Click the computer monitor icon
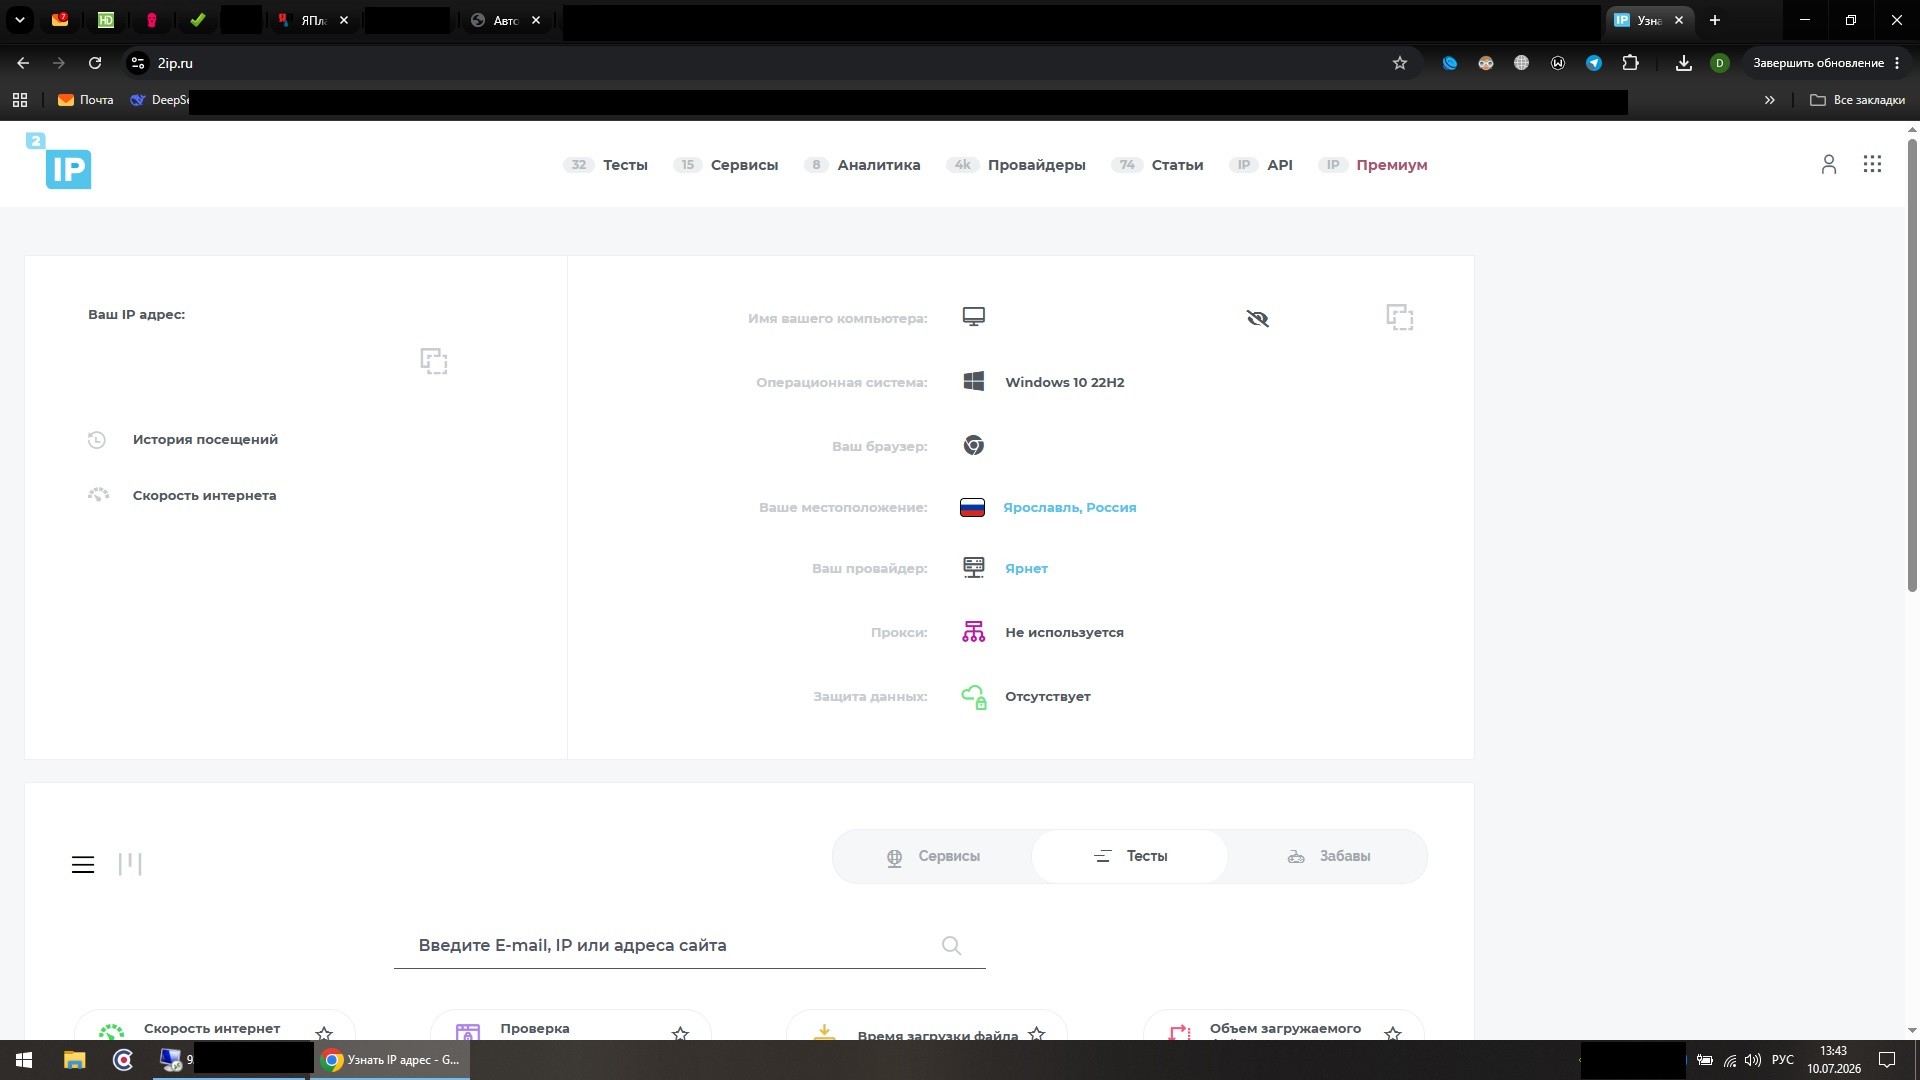Screen dimensions: 1920x1080 [974, 317]
